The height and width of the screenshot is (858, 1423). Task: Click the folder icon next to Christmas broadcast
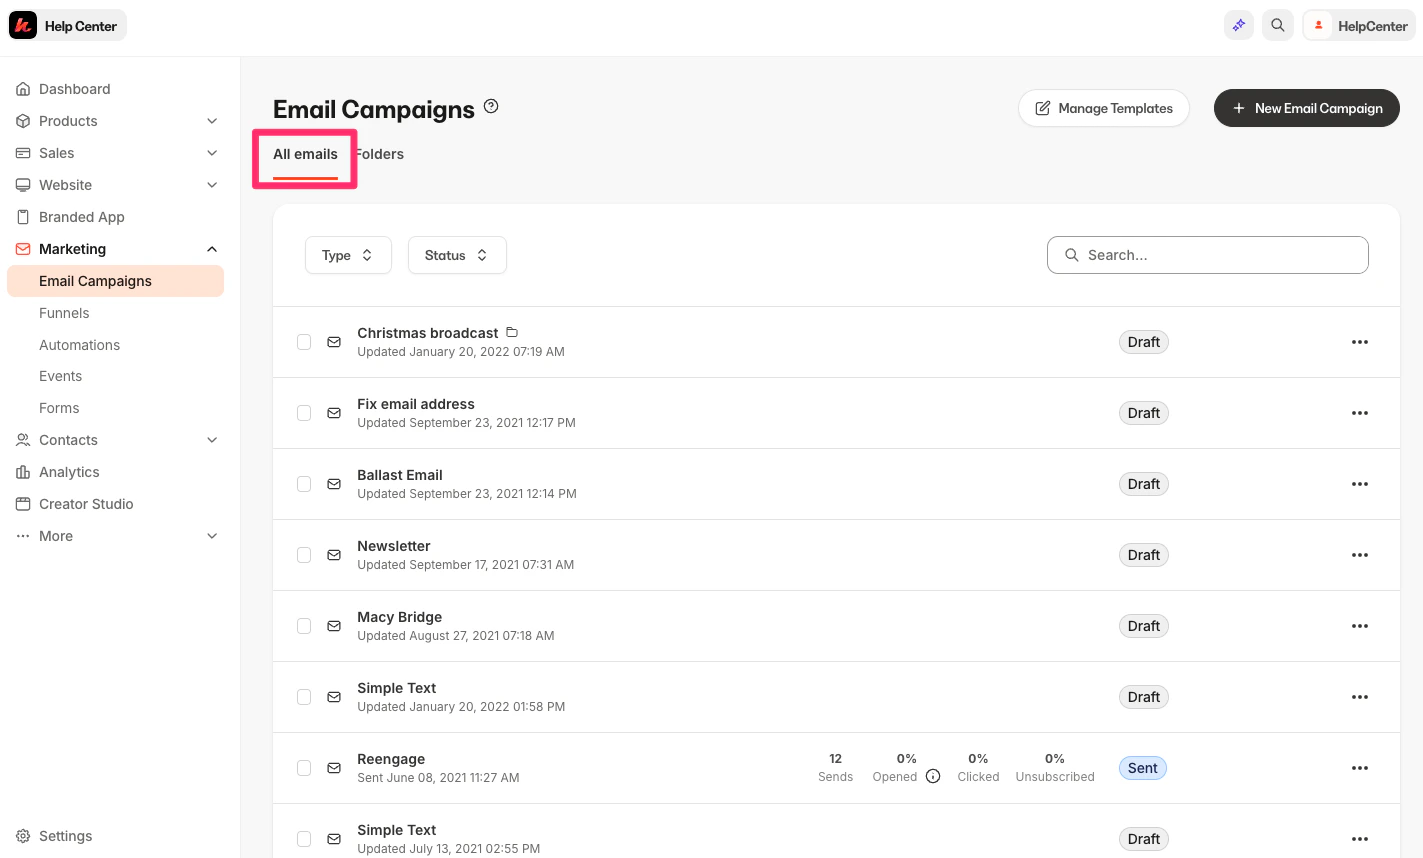click(x=512, y=332)
